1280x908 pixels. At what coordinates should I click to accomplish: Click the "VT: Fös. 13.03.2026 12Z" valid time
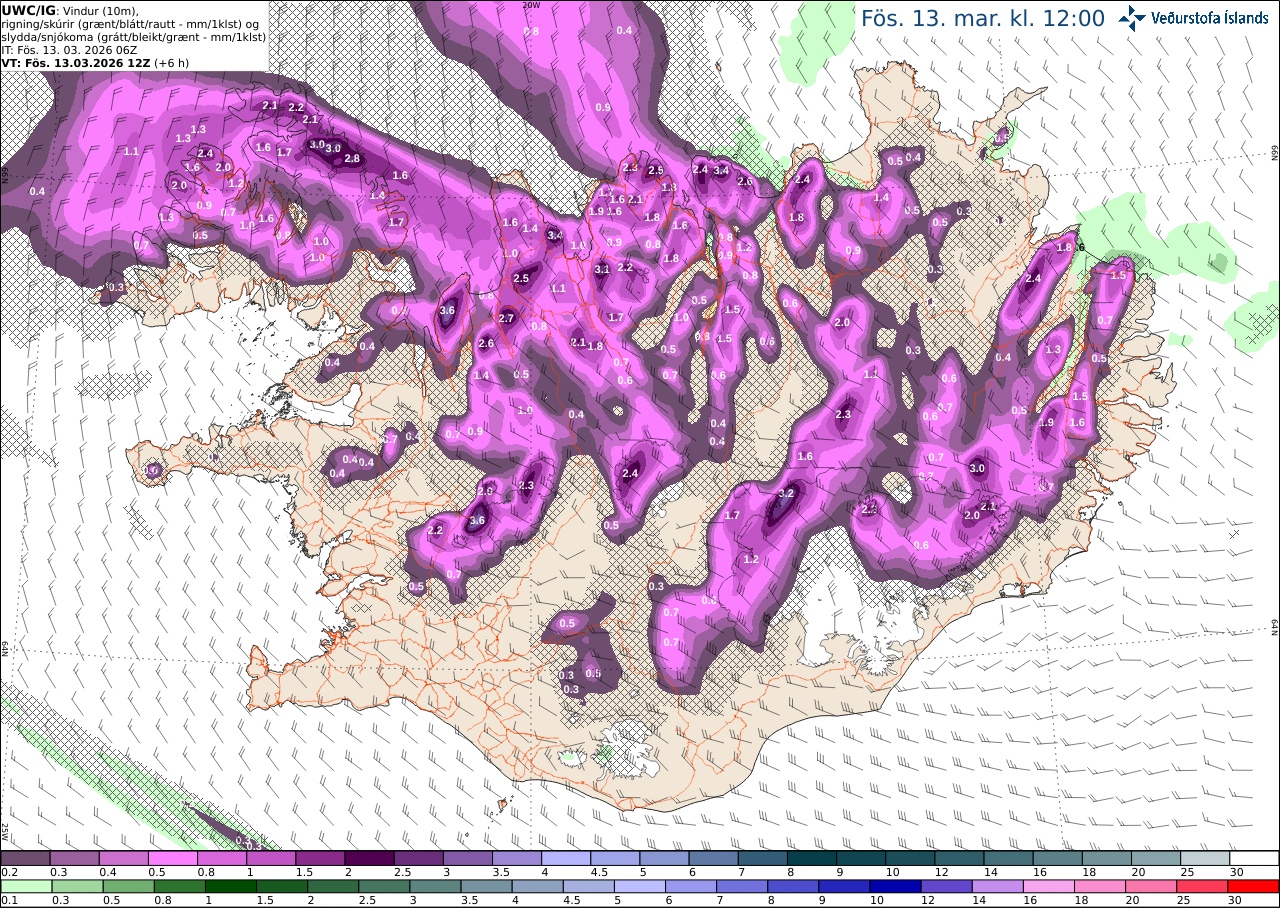[x=74, y=62]
